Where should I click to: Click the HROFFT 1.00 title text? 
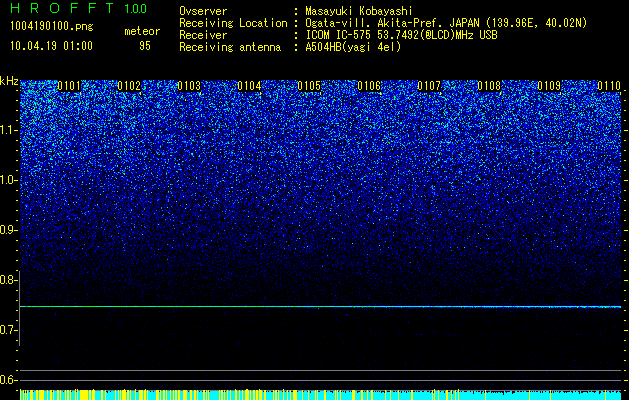(79, 8)
